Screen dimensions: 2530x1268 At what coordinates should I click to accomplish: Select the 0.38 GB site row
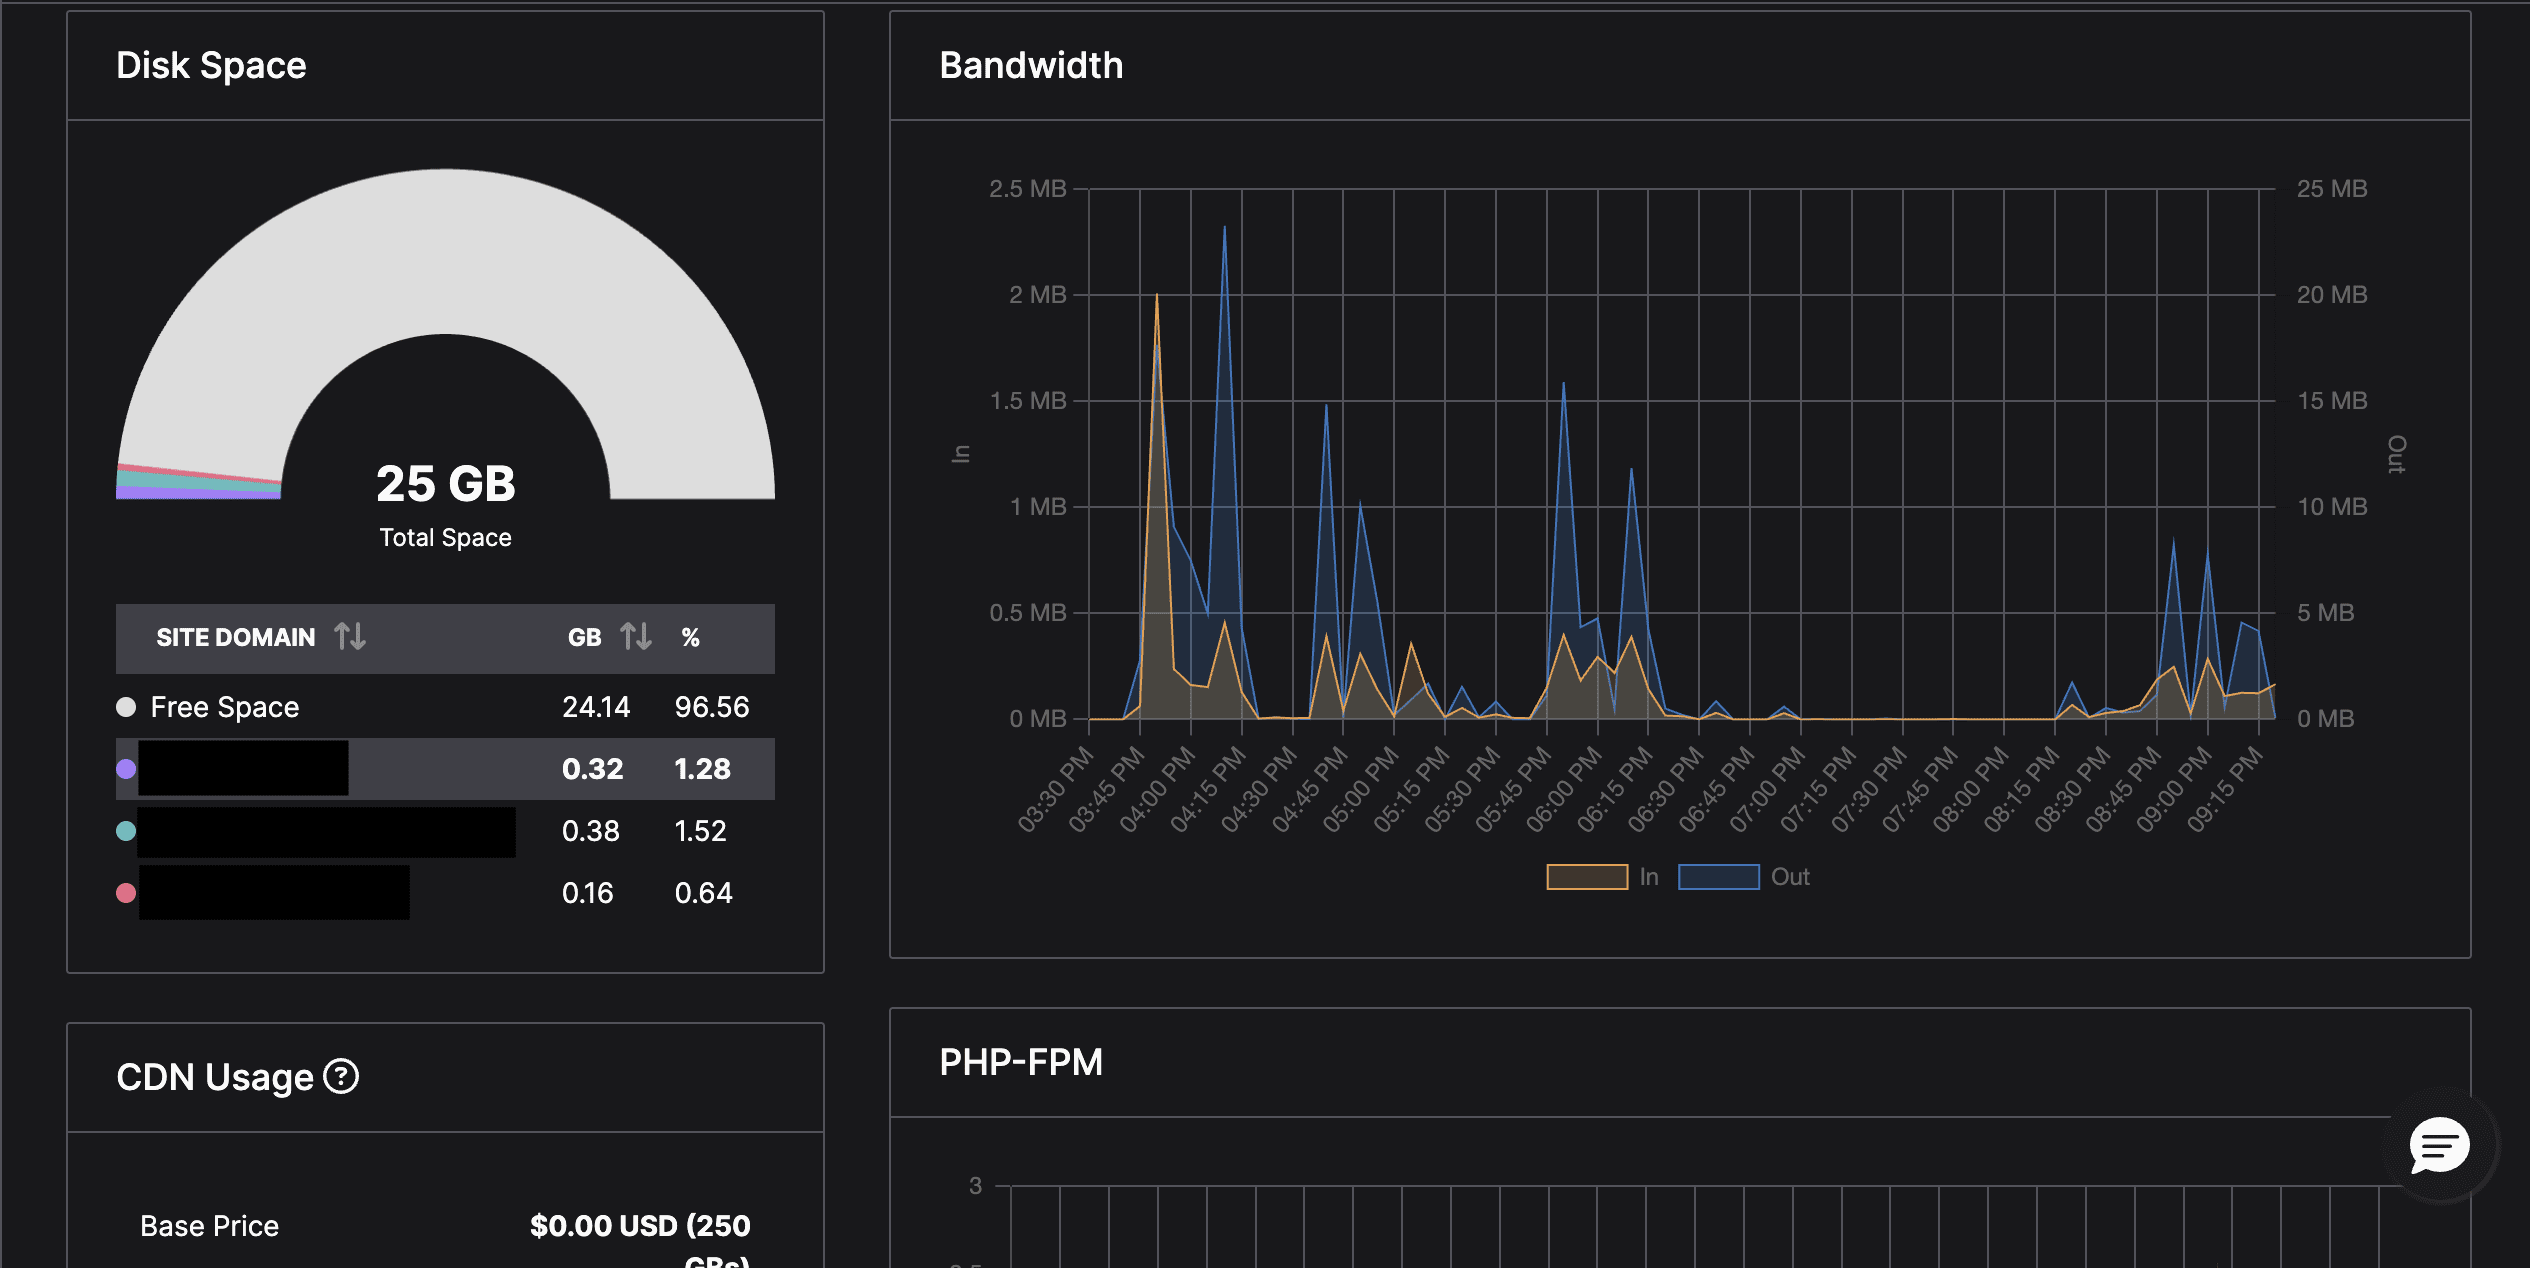click(590, 831)
